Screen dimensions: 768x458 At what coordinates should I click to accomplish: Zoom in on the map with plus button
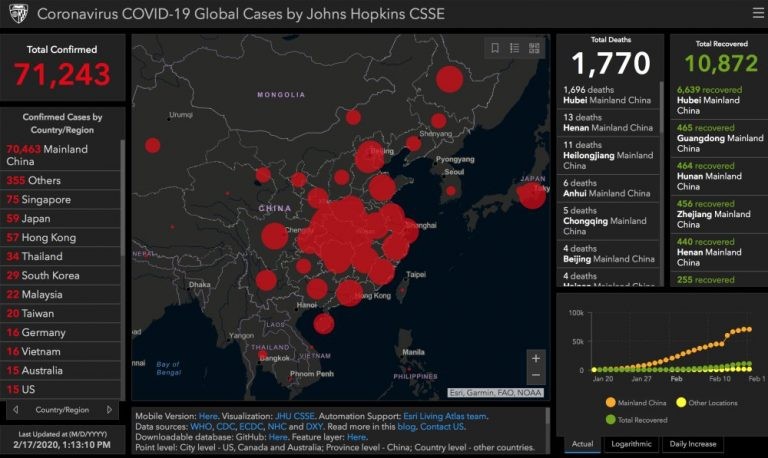pyautogui.click(x=536, y=358)
